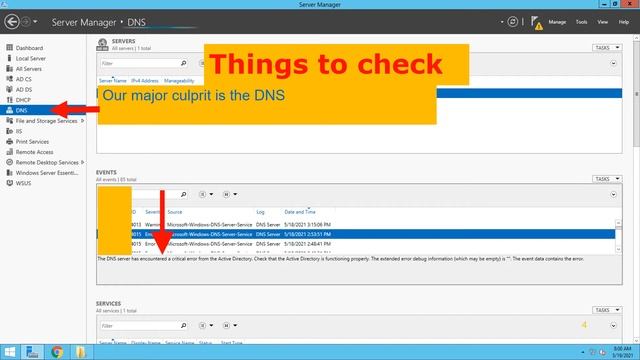
Task: Collapse the Services section chevron
Action: click(613, 325)
